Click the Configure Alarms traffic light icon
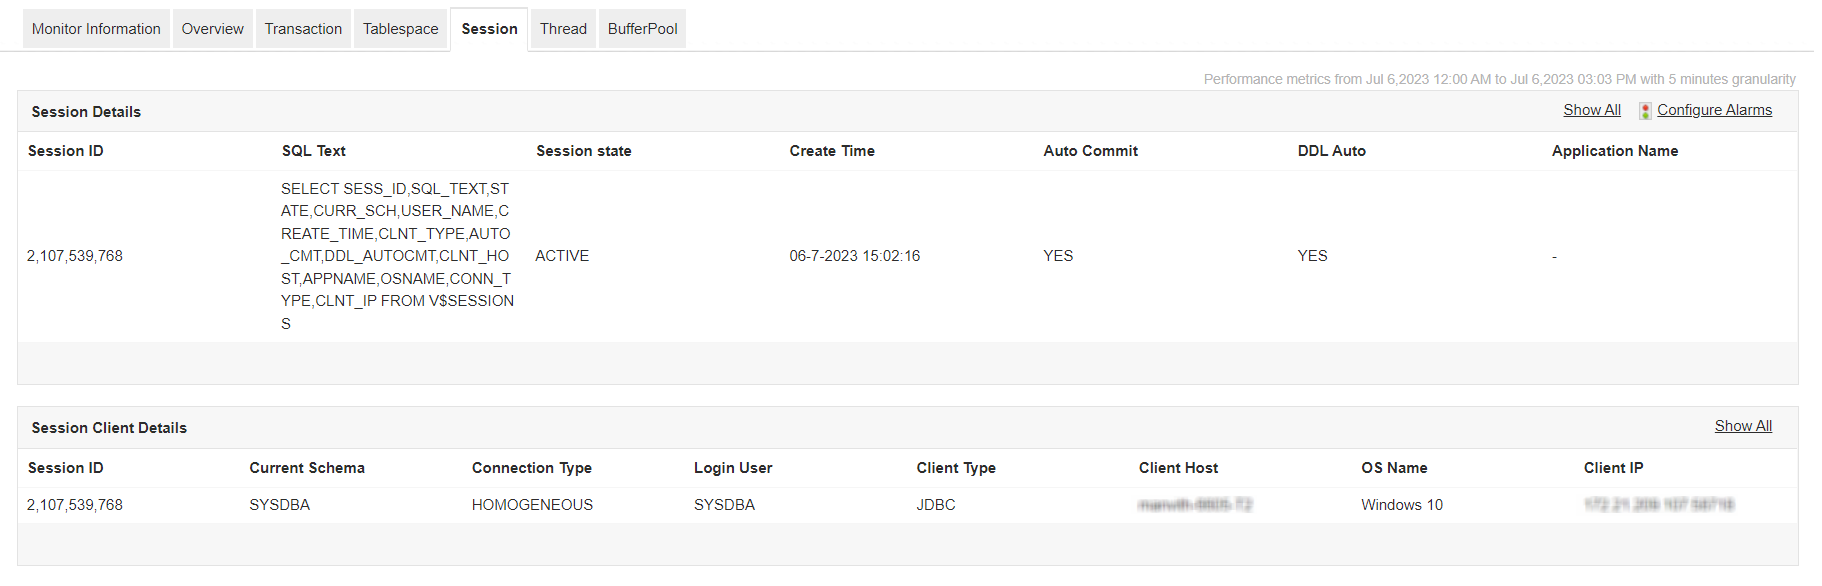This screenshot has height=586, width=1822. point(1645,111)
